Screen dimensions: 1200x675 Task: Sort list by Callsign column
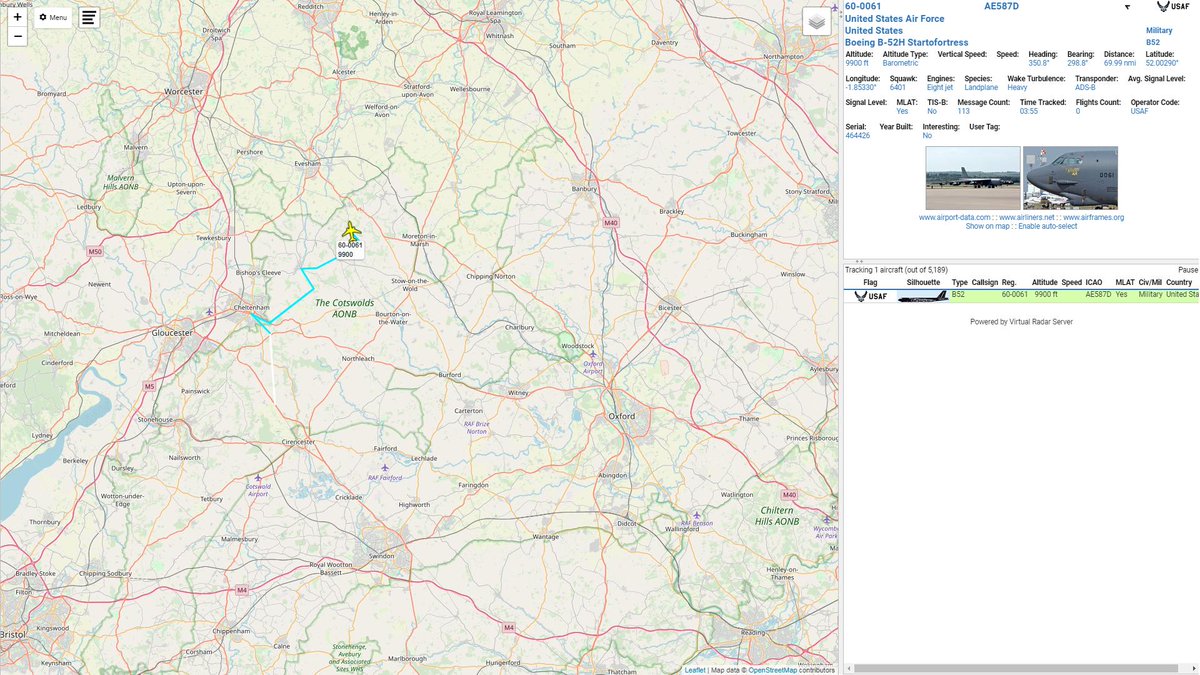point(985,283)
